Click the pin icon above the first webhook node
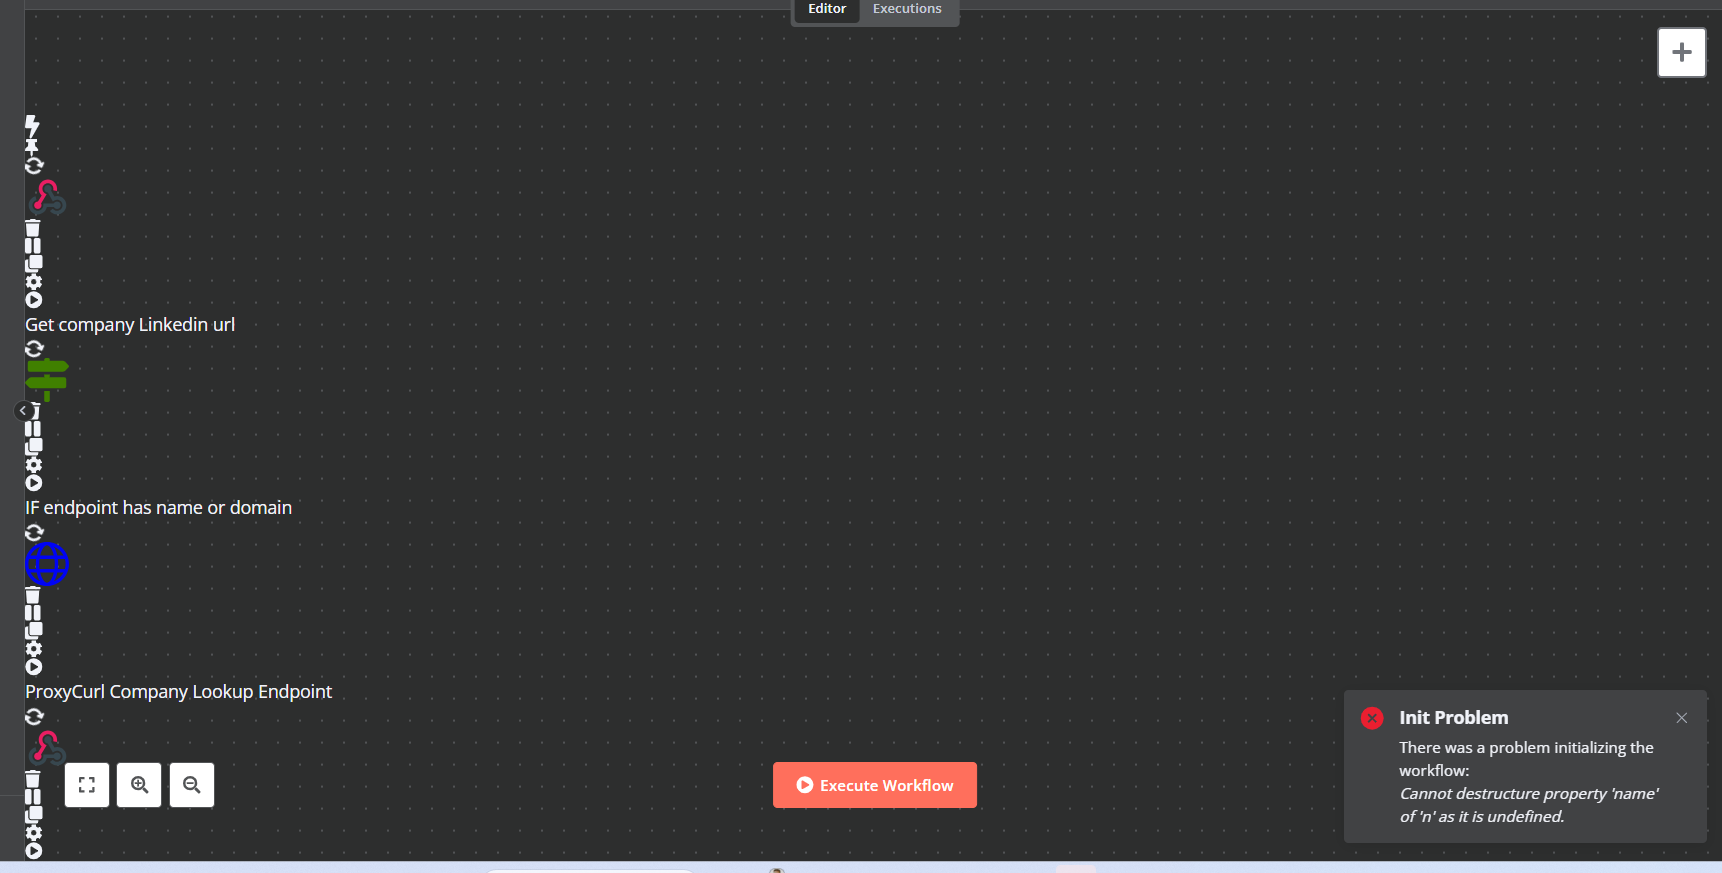This screenshot has width=1722, height=873. (32, 147)
